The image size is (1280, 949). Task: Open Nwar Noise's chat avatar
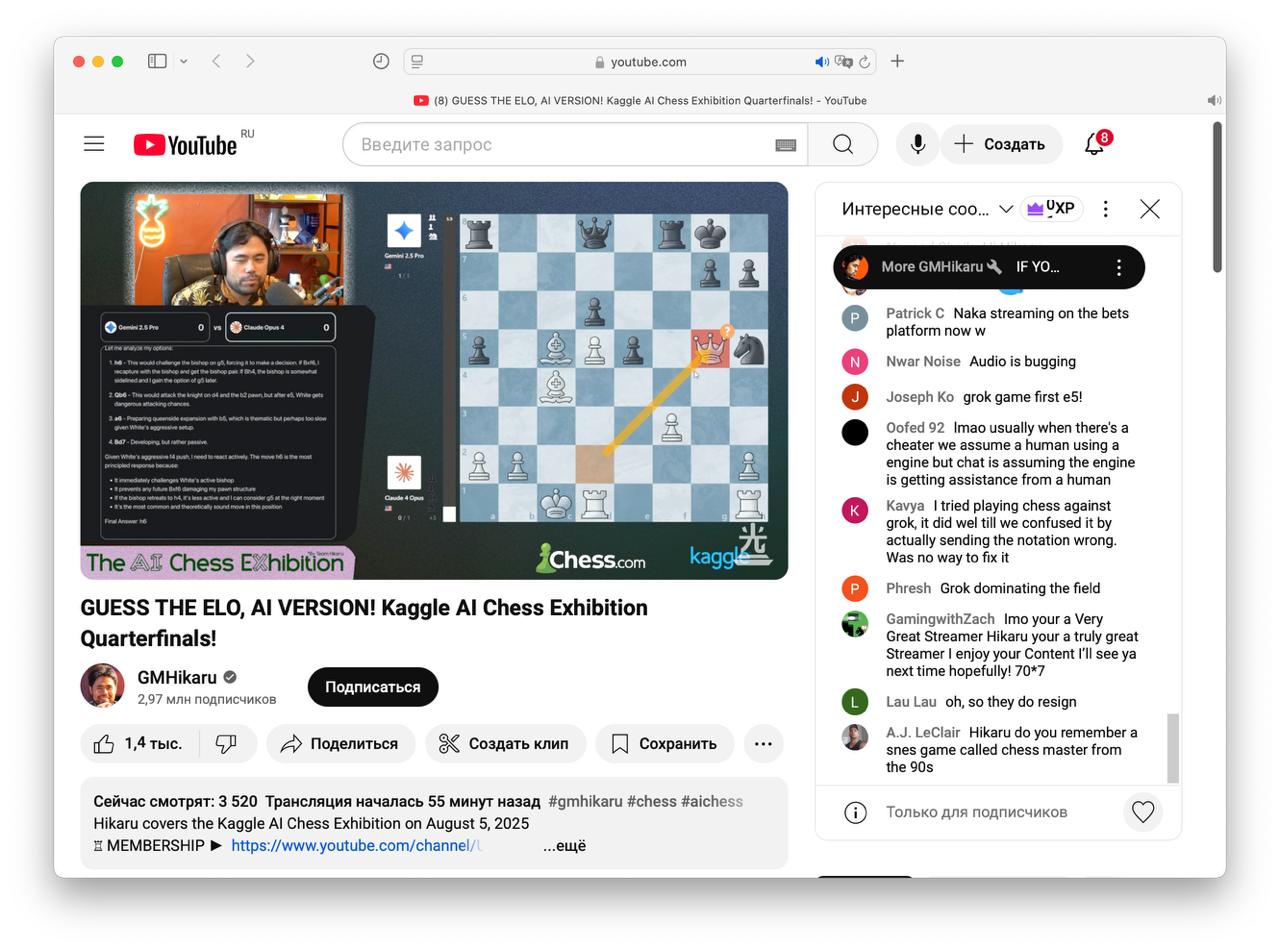[x=855, y=362]
